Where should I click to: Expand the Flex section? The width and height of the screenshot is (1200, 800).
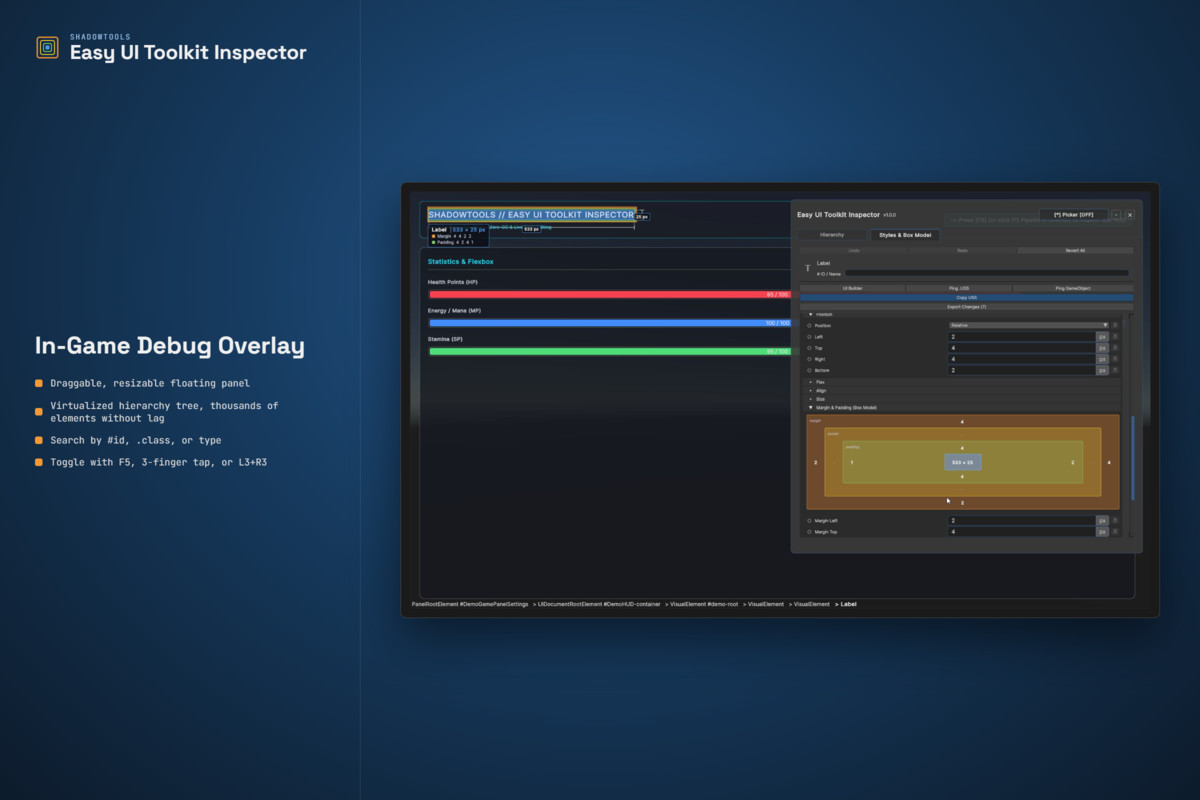point(810,382)
